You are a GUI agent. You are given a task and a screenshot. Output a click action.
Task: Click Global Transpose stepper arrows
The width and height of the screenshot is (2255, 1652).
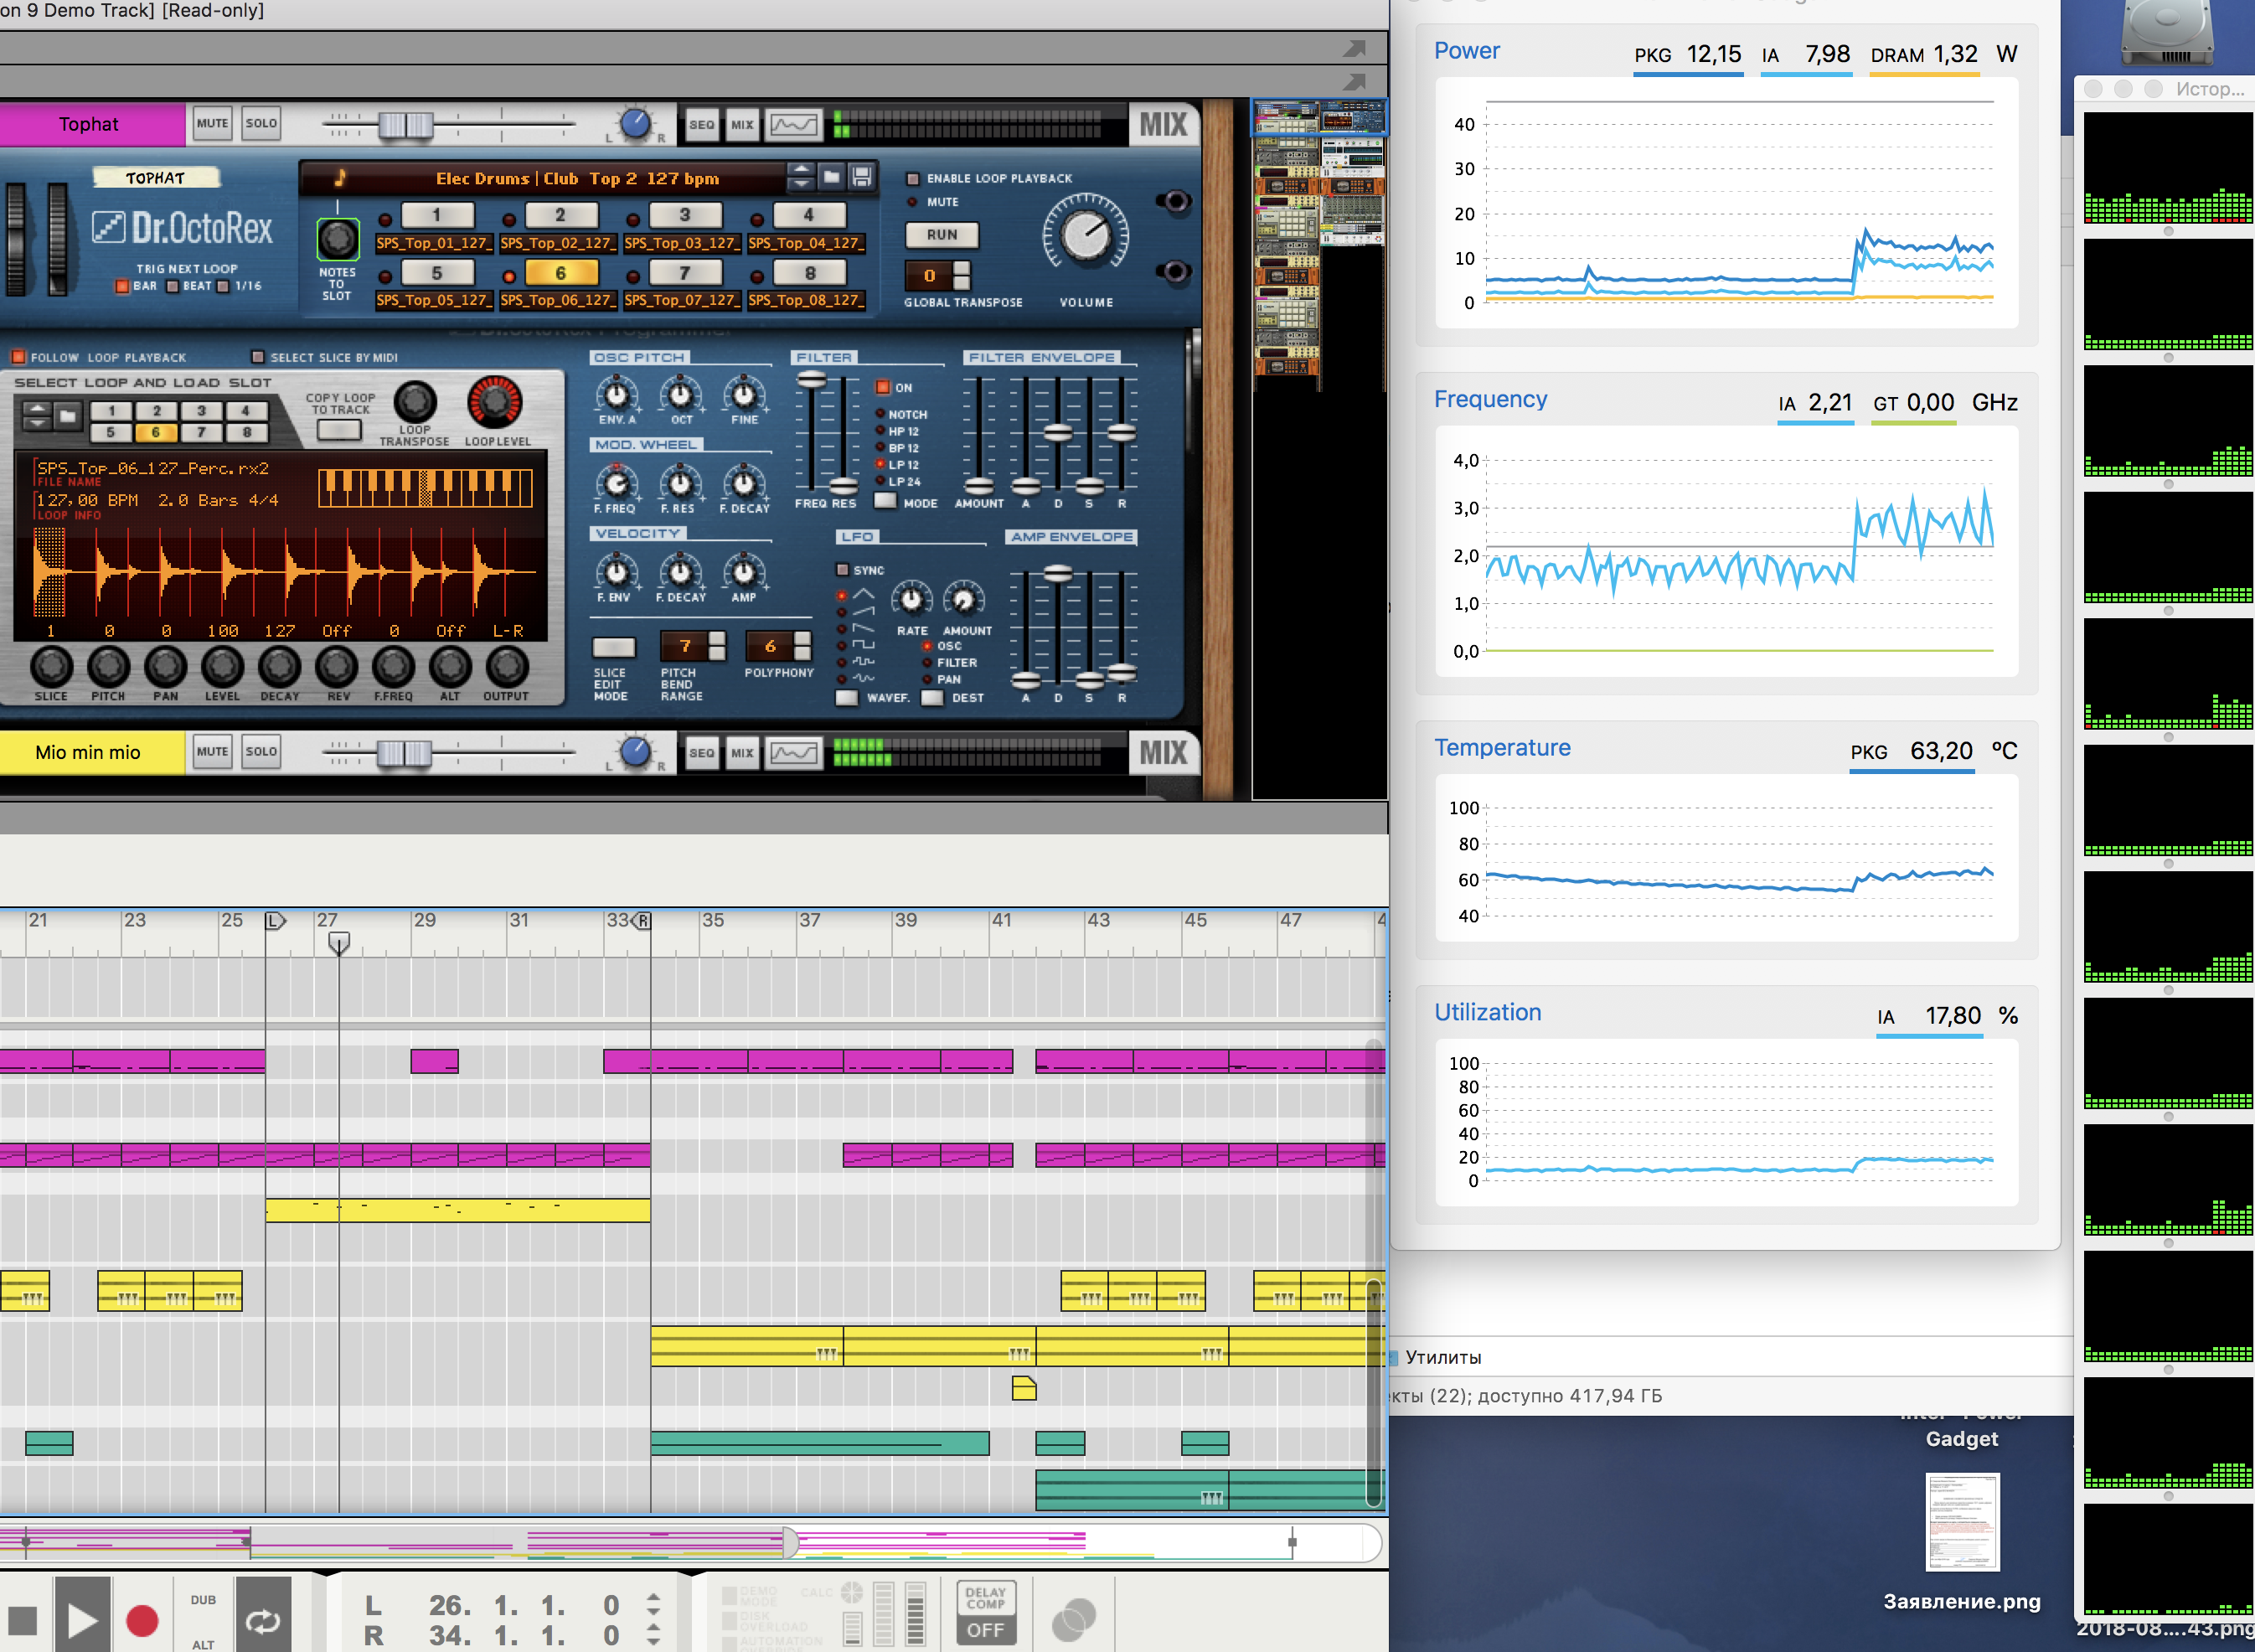[962, 275]
